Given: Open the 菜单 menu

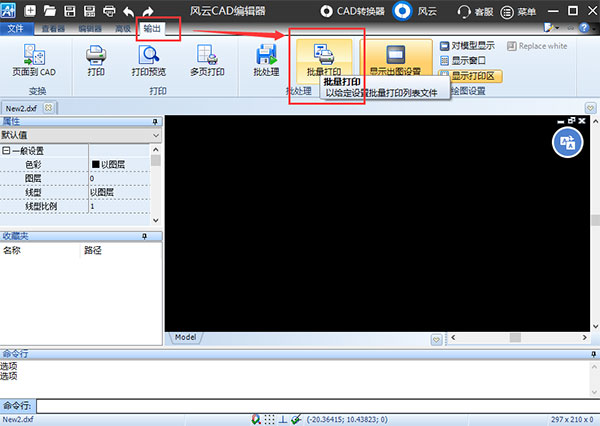Looking at the screenshot, I should click(518, 12).
